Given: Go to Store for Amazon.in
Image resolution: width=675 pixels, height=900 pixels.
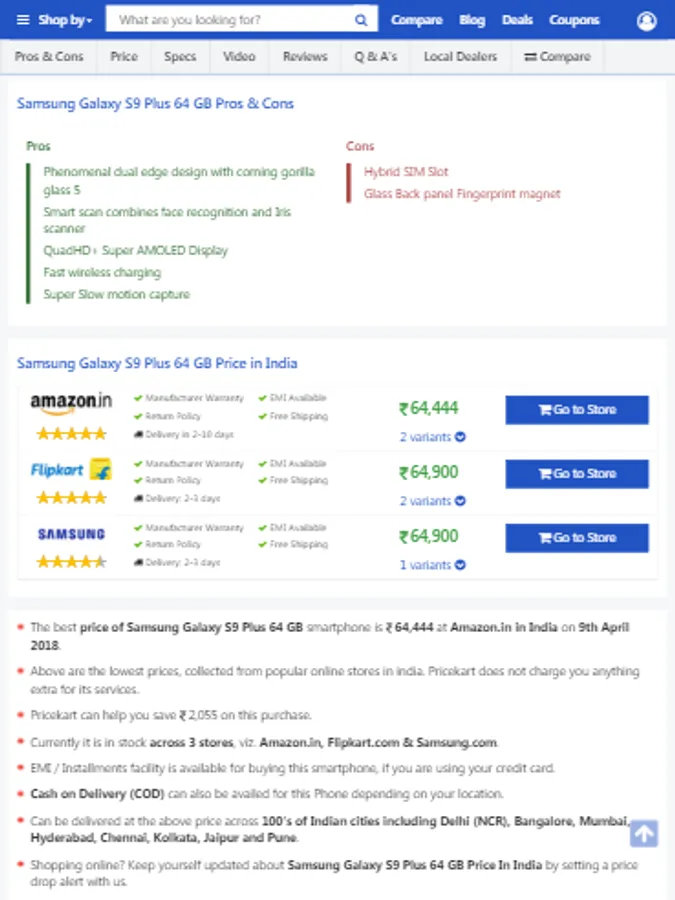Looking at the screenshot, I should coord(577,410).
